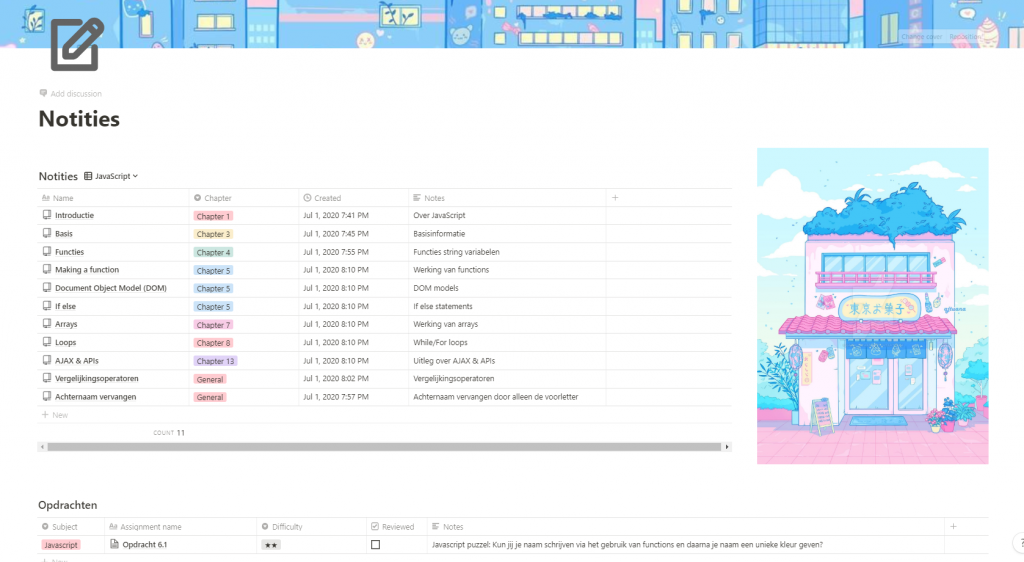Open the Introductie page icon
The image size is (1024, 562).
(x=47, y=215)
